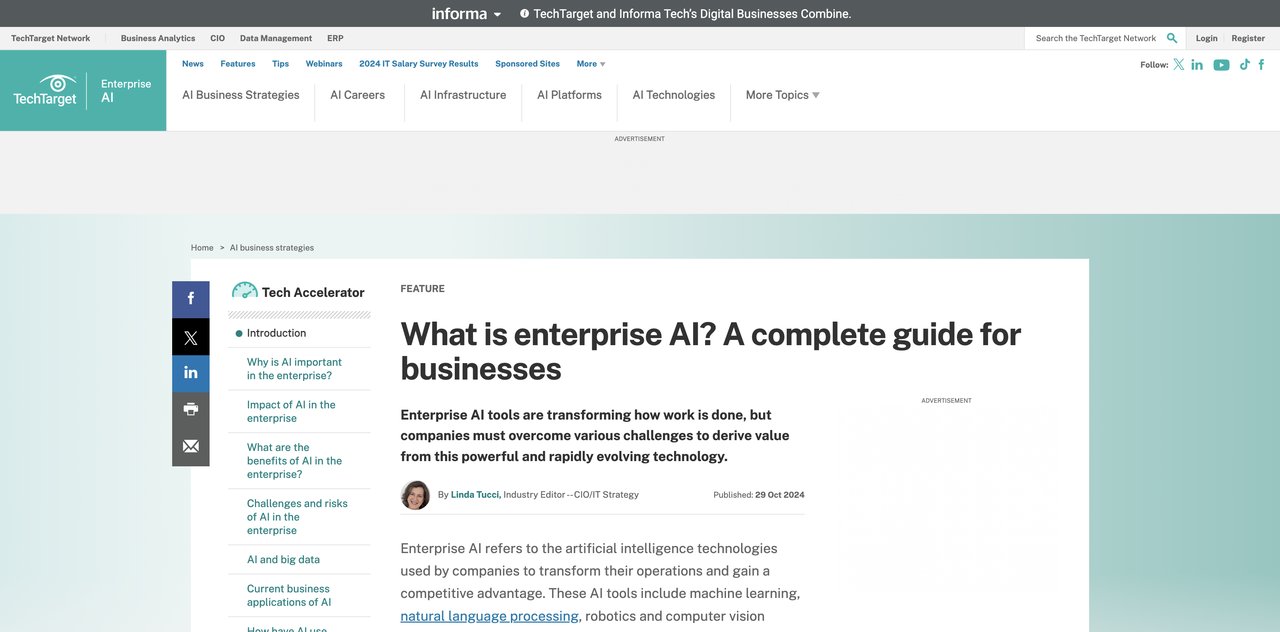Share the article on X
1280x632 pixels.
[x=191, y=337]
